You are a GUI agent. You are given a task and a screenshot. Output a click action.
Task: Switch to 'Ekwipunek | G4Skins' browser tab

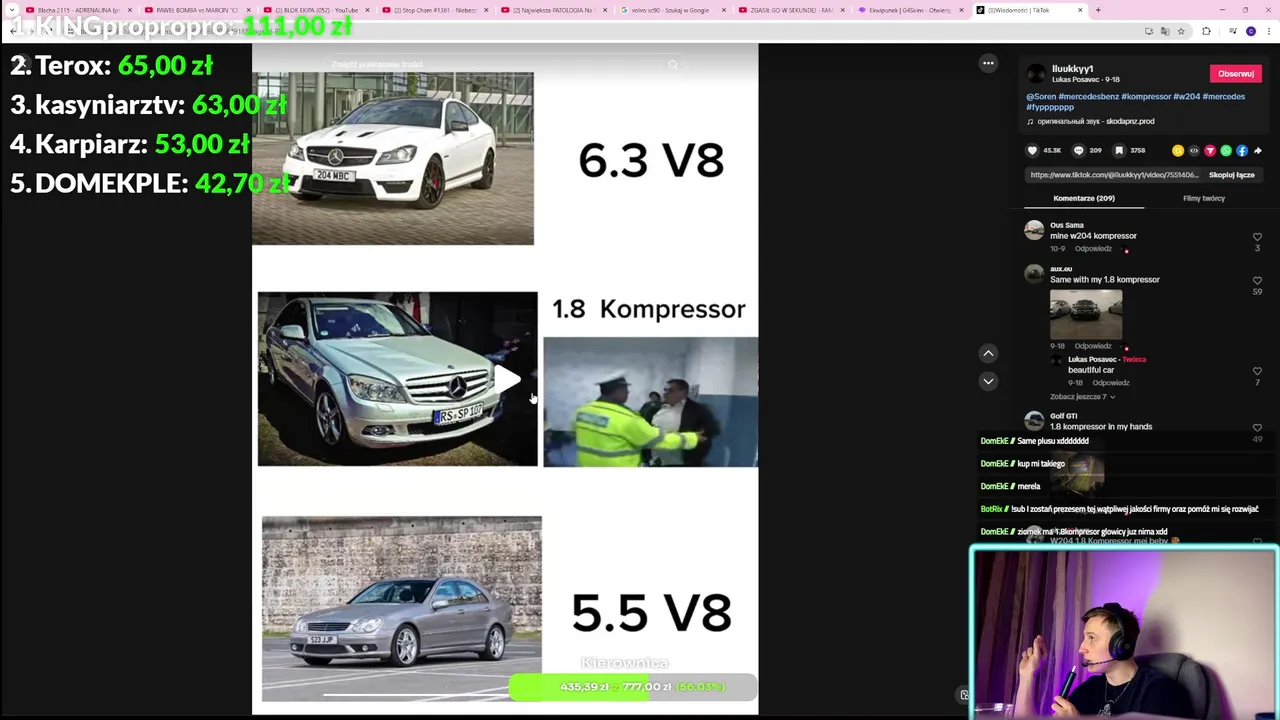tap(910, 10)
